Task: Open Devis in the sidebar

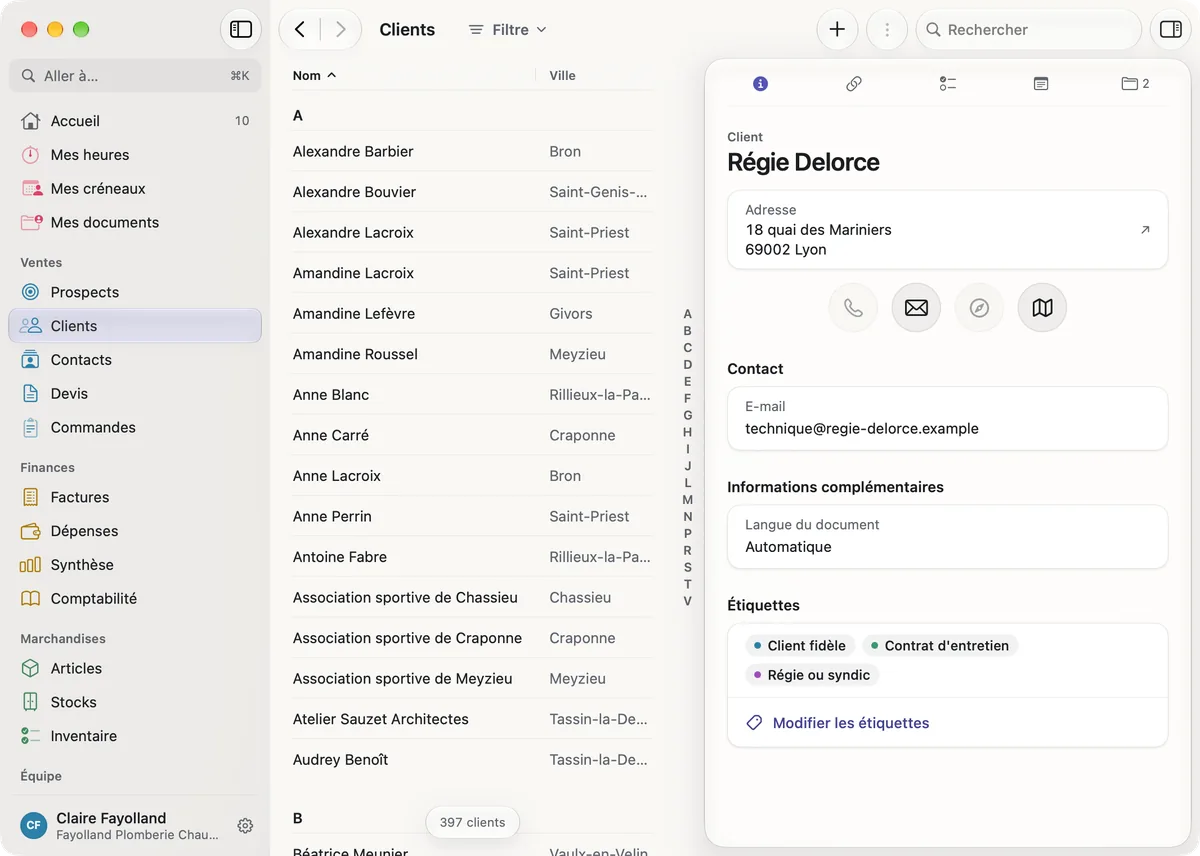Action: click(x=135, y=394)
